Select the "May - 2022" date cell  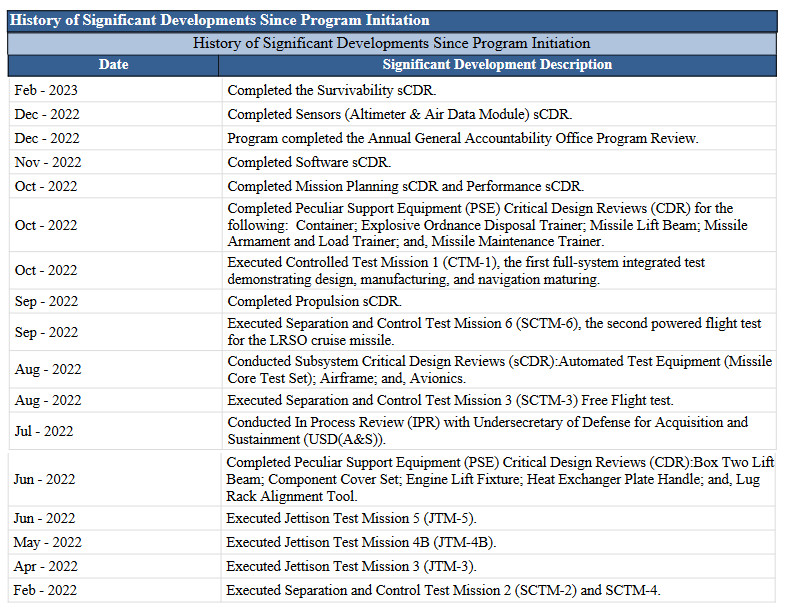point(46,542)
